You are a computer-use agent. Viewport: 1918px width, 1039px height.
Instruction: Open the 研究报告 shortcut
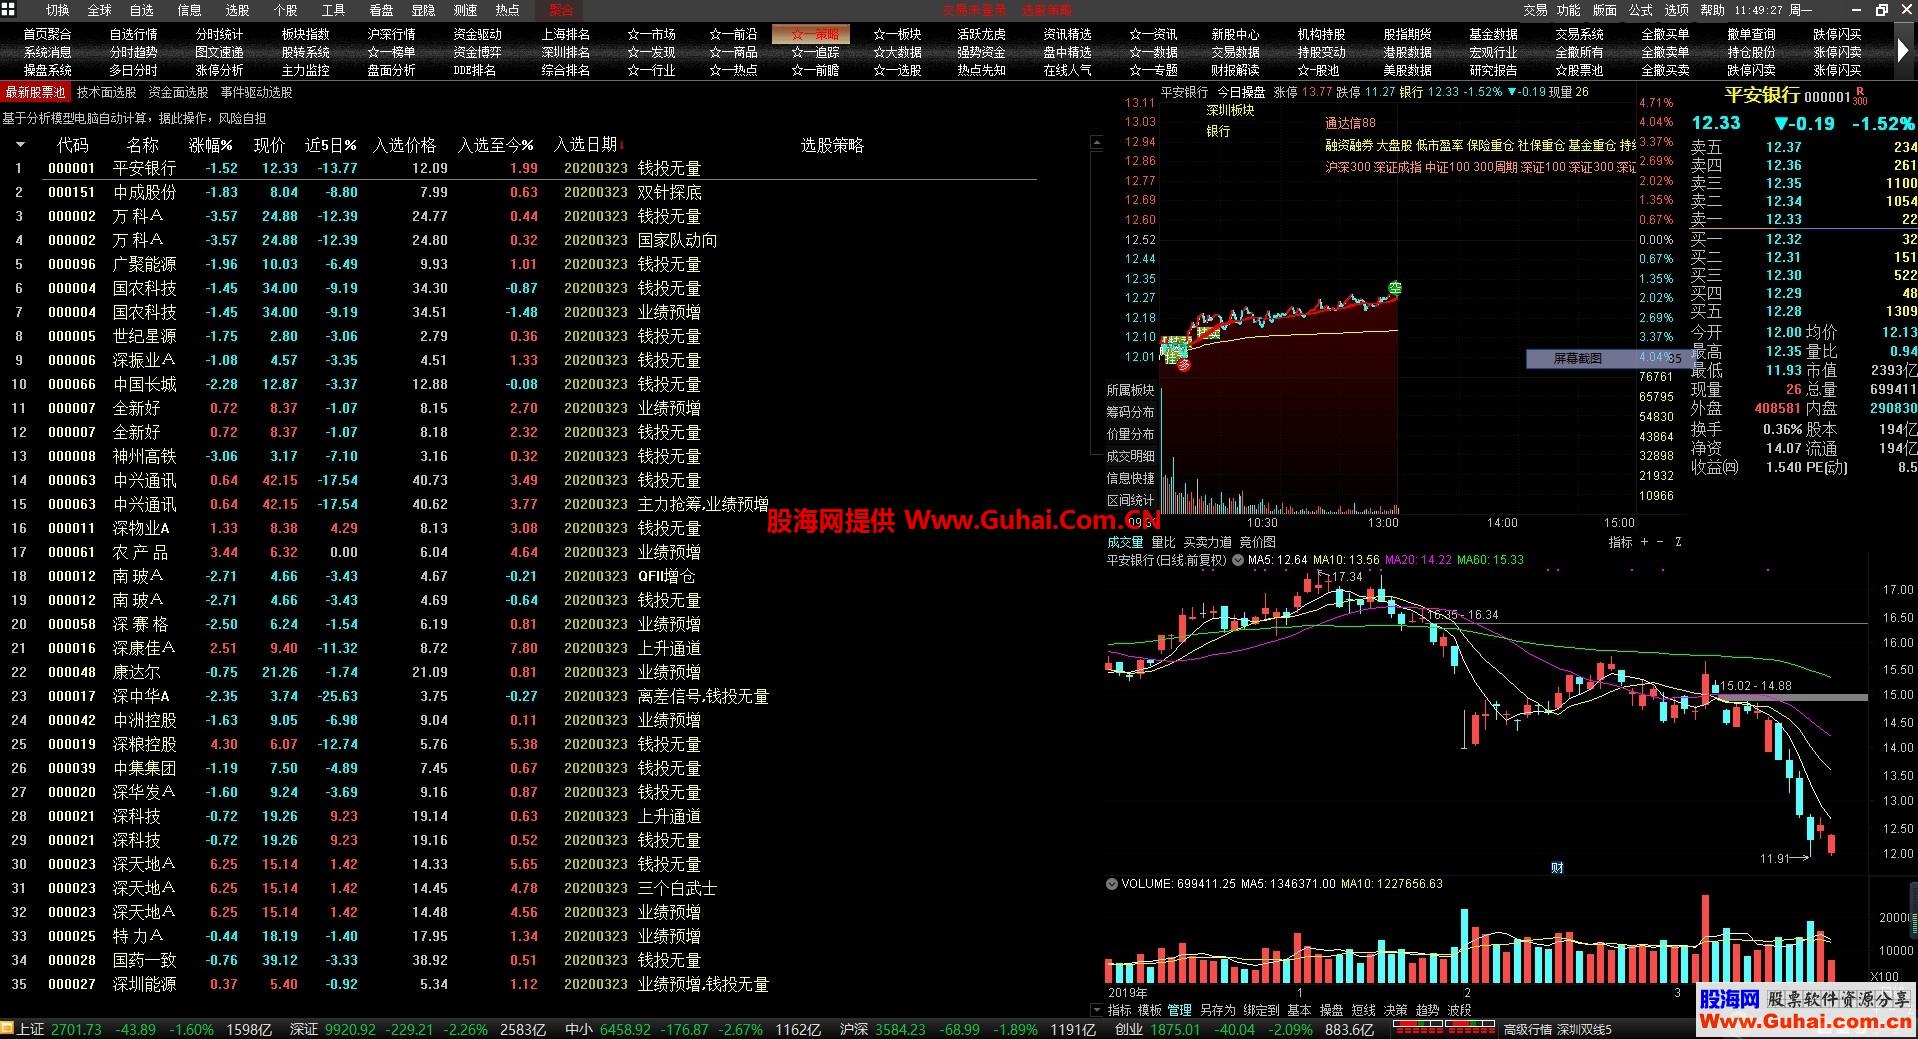(x=1493, y=70)
